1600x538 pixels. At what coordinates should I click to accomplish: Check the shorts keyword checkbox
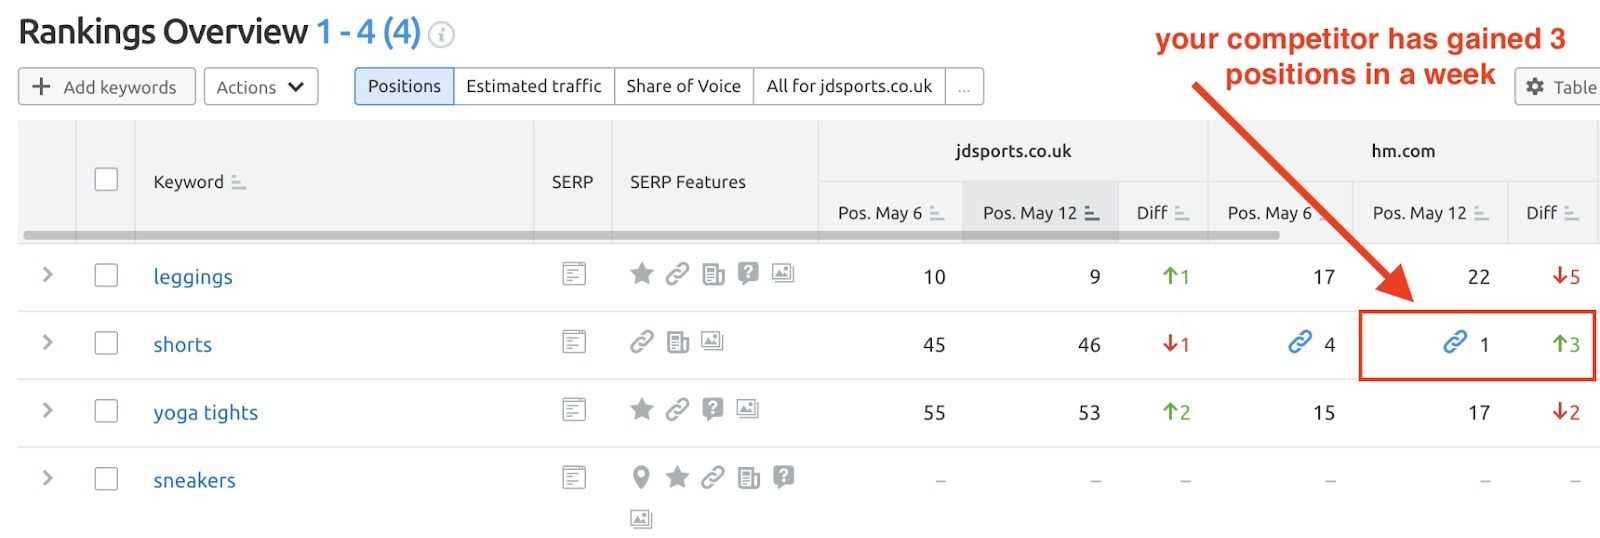click(x=106, y=343)
